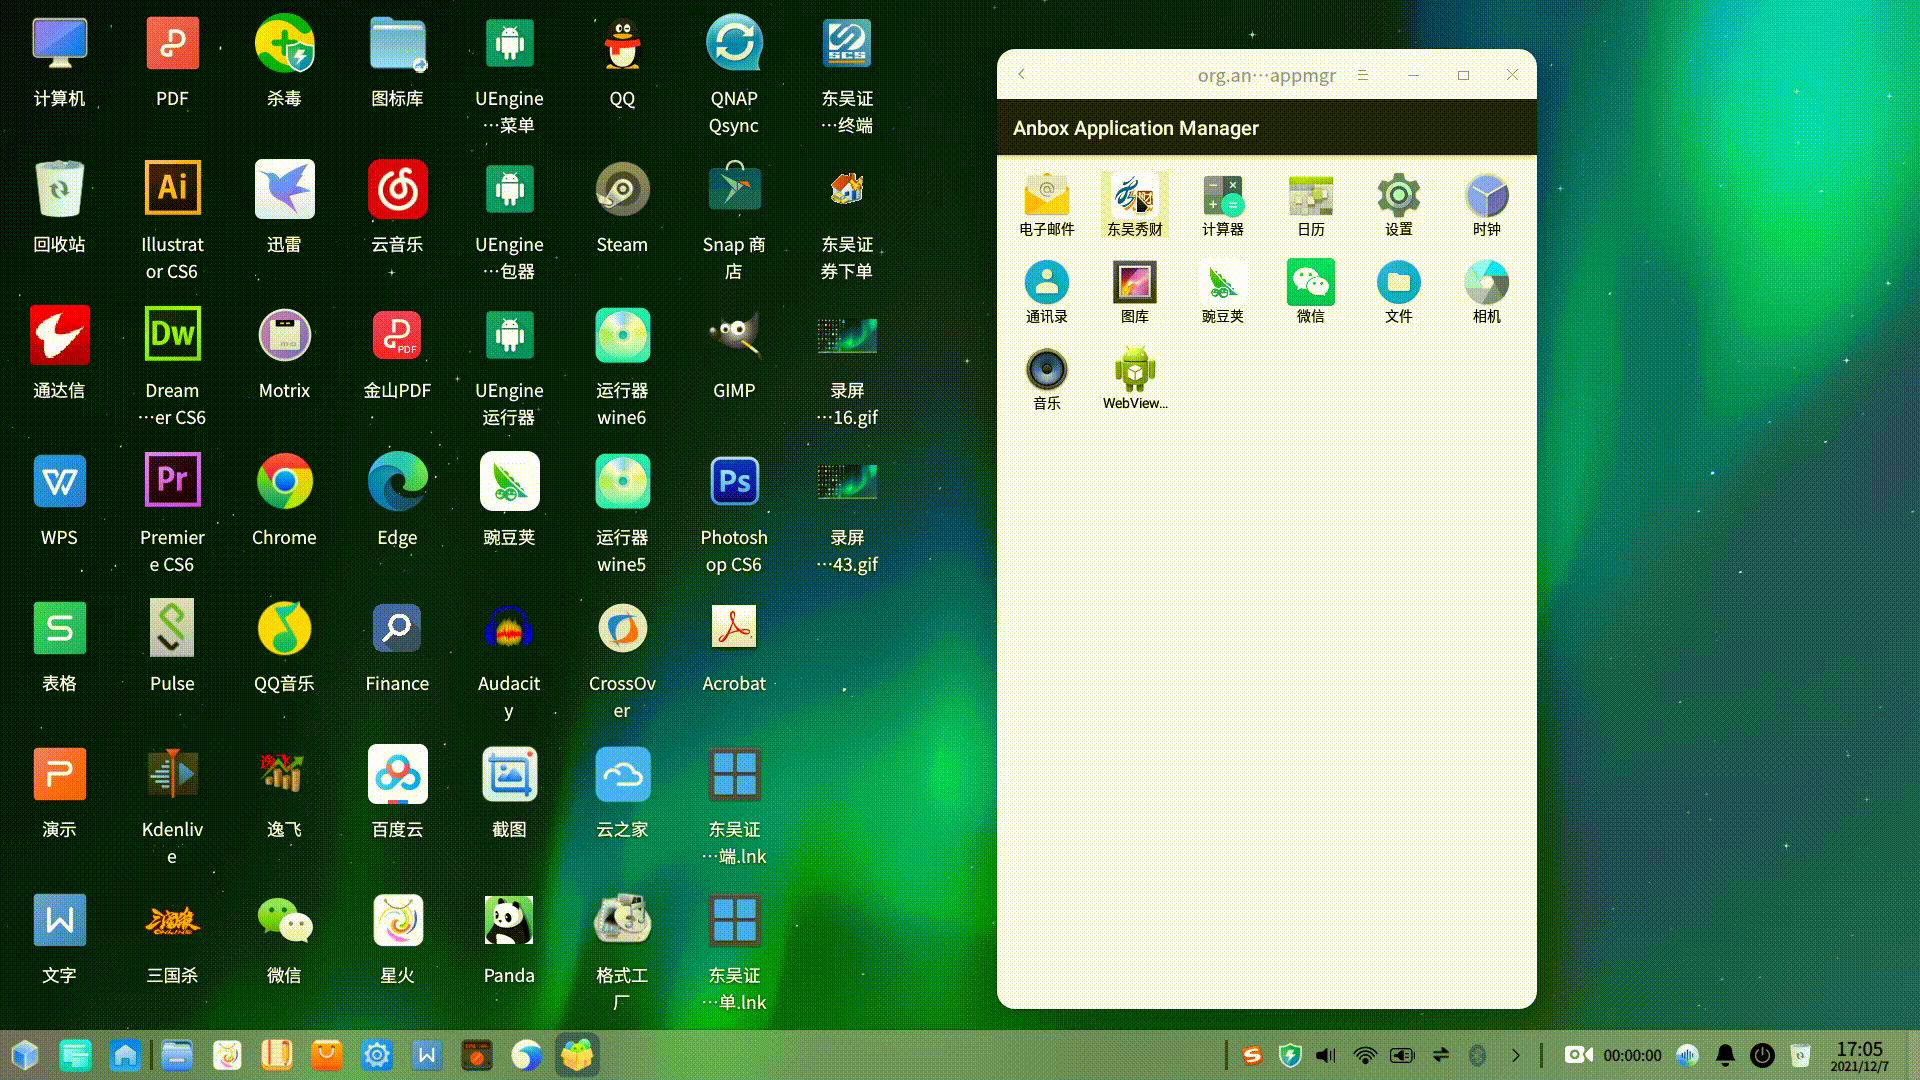Image resolution: width=1920 pixels, height=1080 pixels.
Task: Navigate back using the Anbox back arrow
Action: click(1021, 74)
